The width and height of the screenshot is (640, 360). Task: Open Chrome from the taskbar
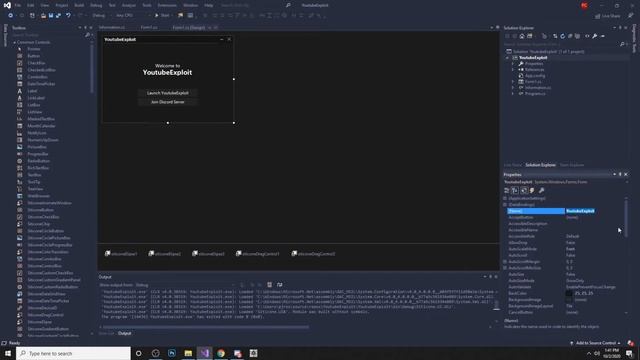(x=221, y=353)
